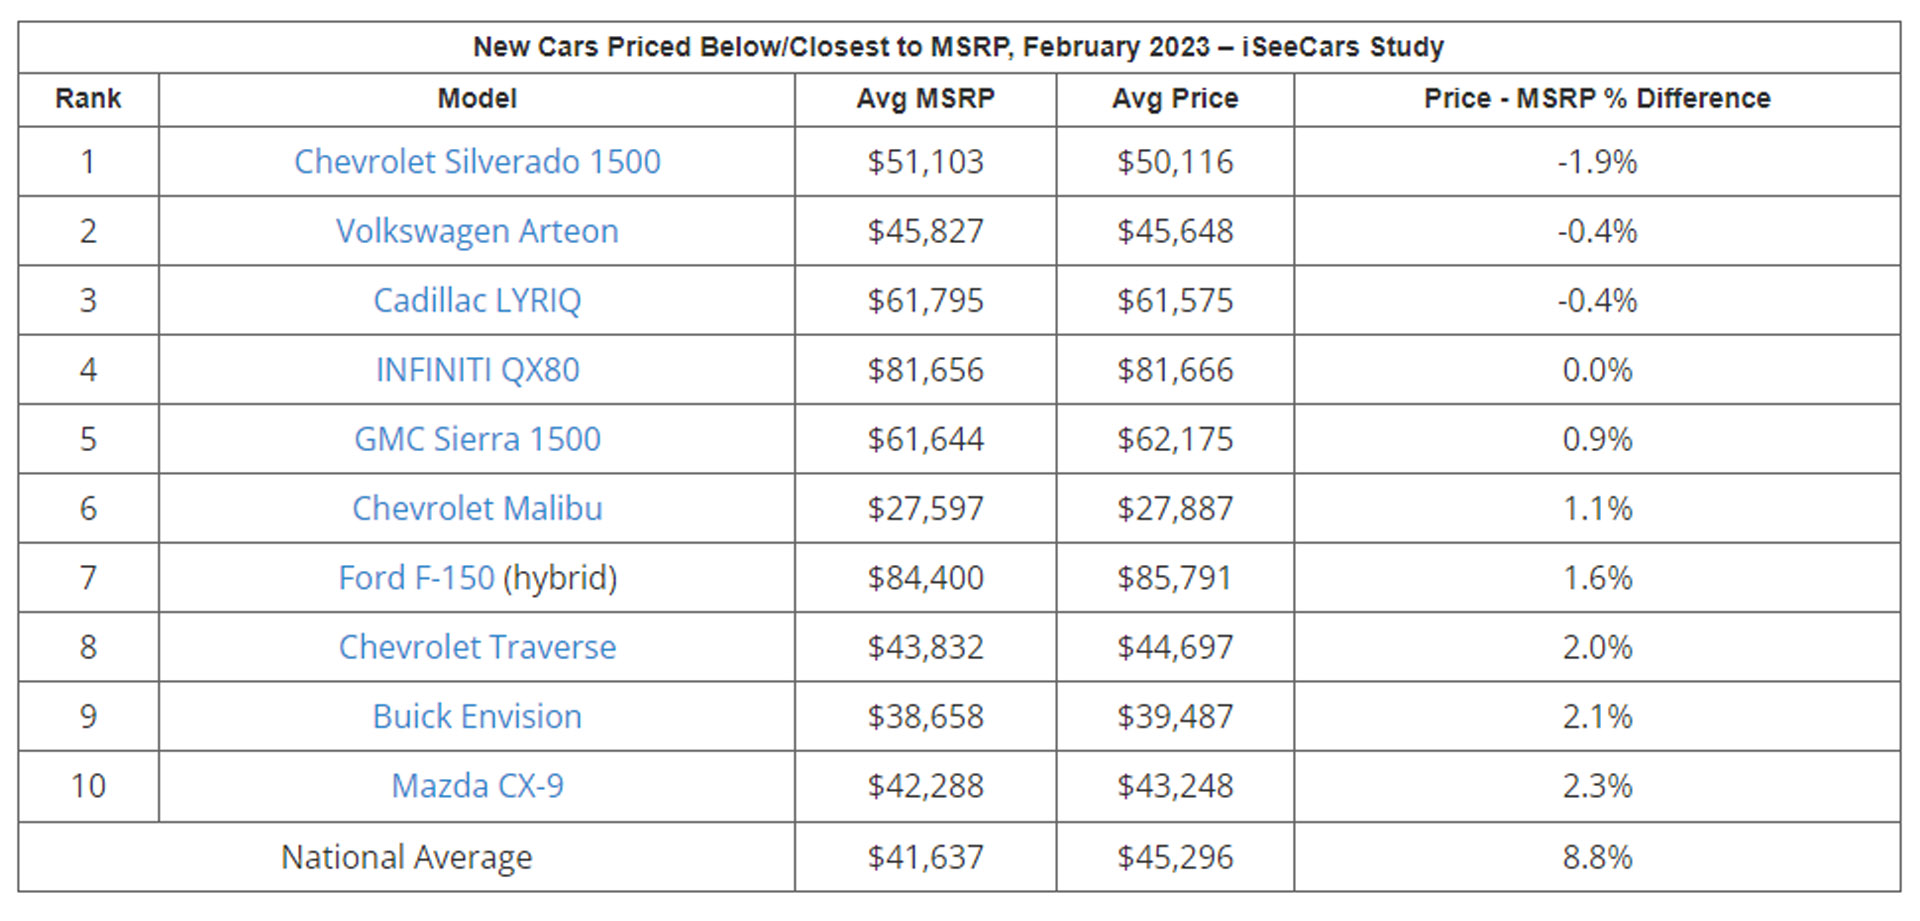Select the INFINITI QX80 link
1920x921 pixels.
(x=477, y=370)
